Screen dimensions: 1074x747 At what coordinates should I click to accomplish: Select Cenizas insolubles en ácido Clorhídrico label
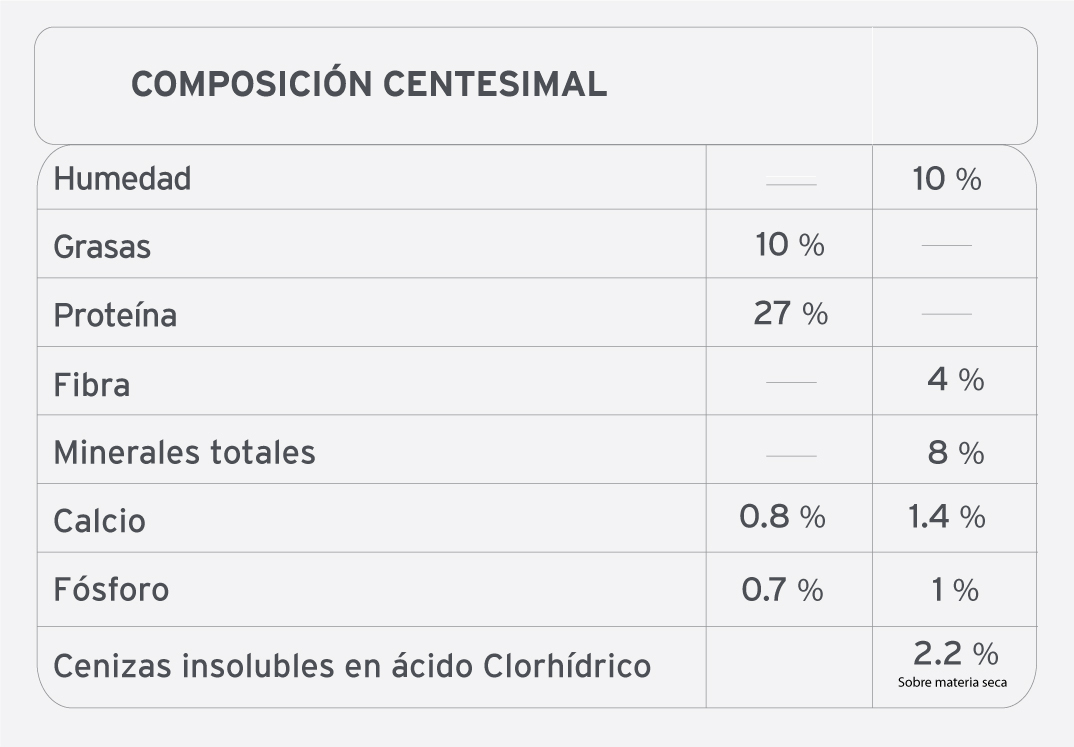352,666
